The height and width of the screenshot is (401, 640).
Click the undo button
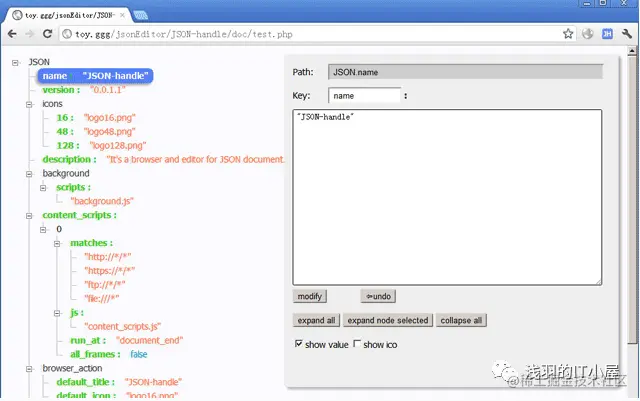click(x=378, y=296)
